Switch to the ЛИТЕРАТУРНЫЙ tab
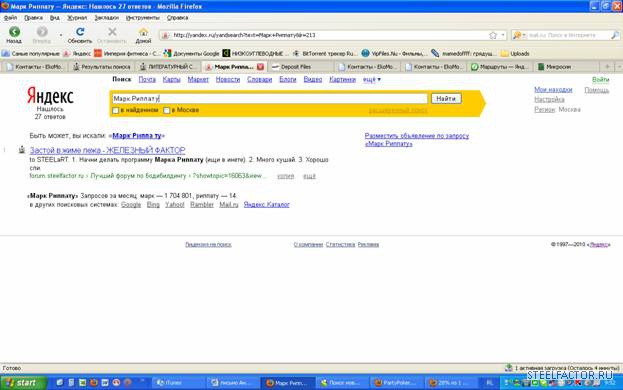623x390 pixels. click(168, 67)
